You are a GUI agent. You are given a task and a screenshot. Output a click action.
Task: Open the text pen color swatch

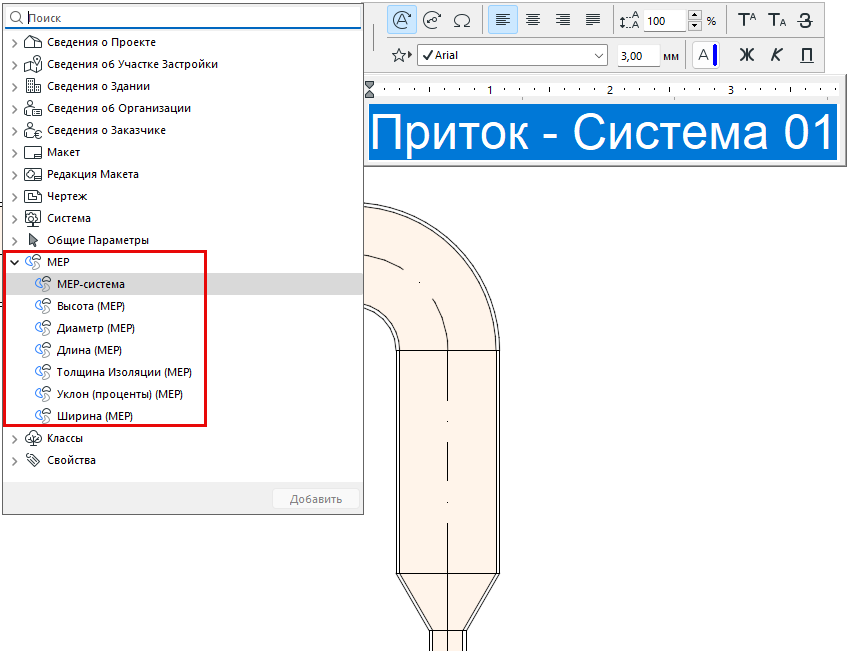tap(705, 55)
